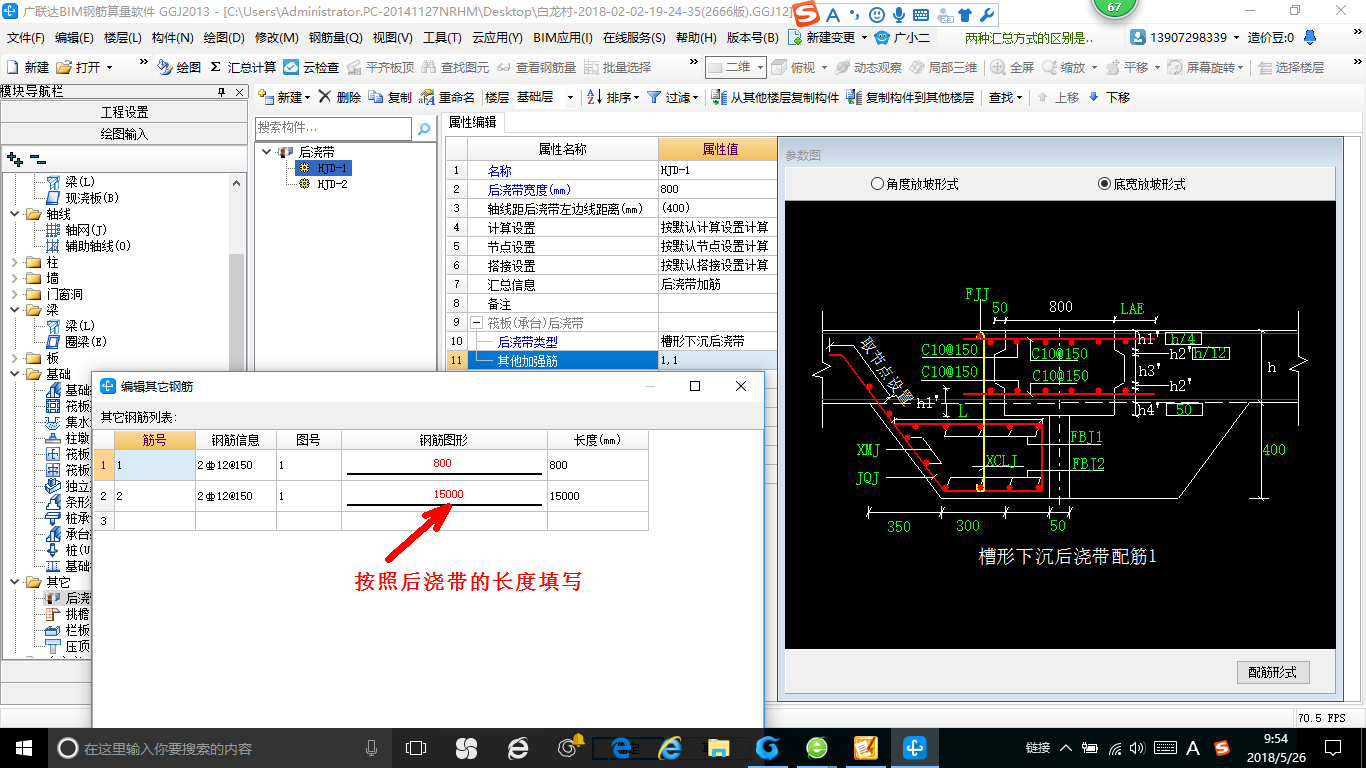This screenshot has width=1366, height=768.
Task: Move component up with 上移
Action: [1058, 97]
